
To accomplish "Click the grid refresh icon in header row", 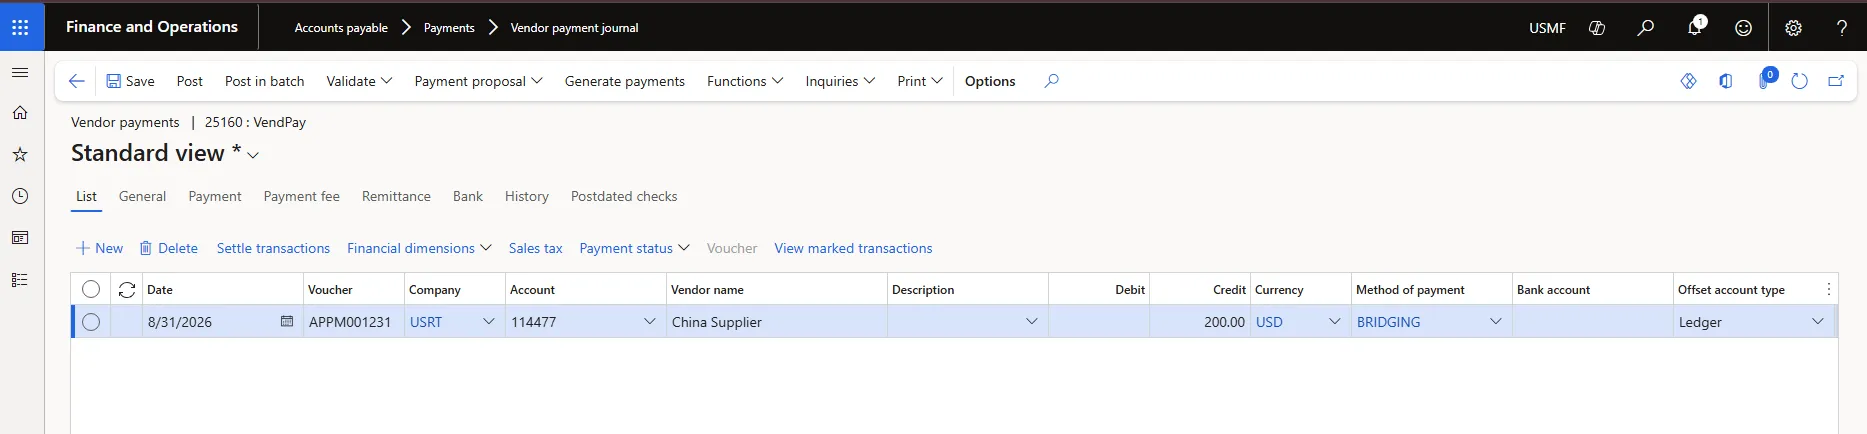I will pyautogui.click(x=127, y=290).
